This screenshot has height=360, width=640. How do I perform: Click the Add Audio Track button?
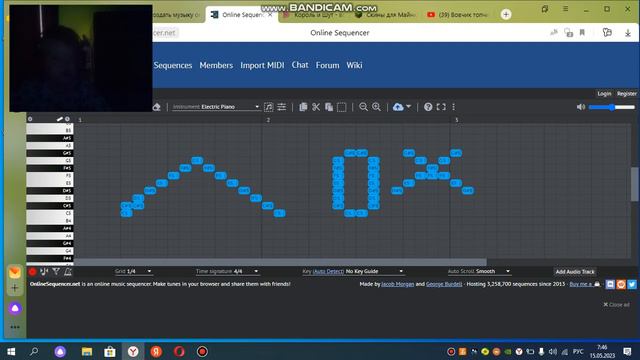click(575, 272)
